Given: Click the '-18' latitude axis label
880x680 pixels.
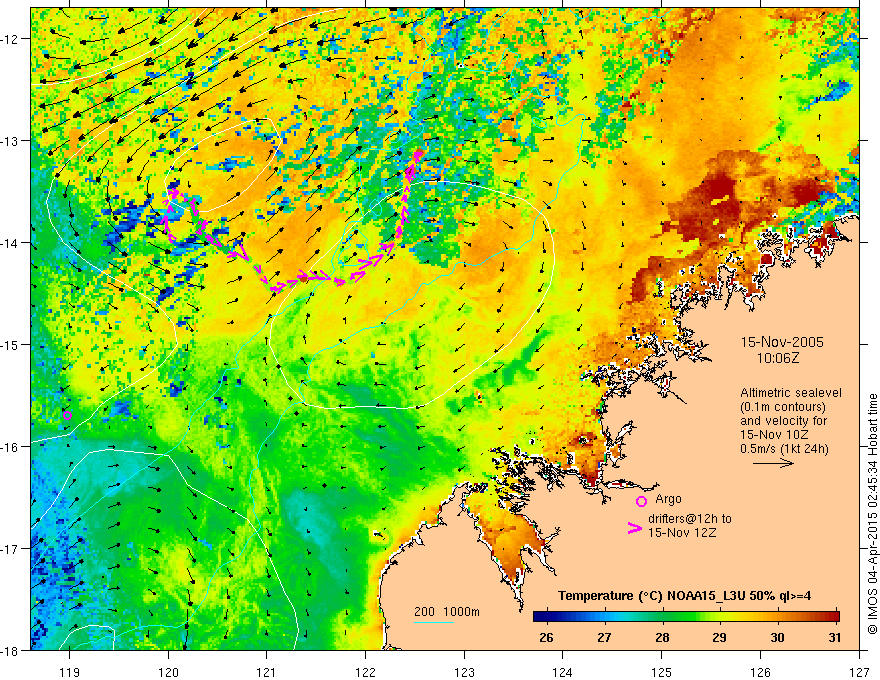Looking at the screenshot, I should coord(10,650).
